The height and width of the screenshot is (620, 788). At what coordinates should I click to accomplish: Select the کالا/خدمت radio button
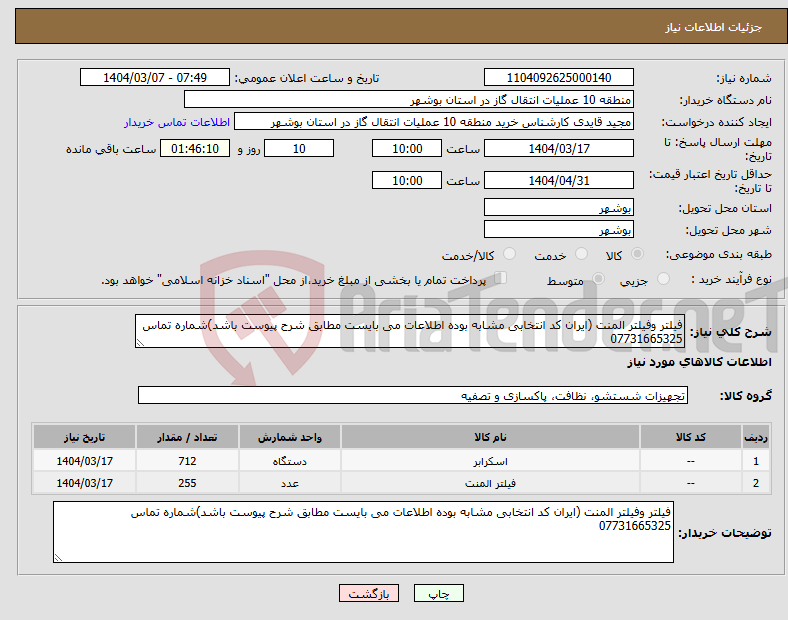pyautogui.click(x=509, y=254)
